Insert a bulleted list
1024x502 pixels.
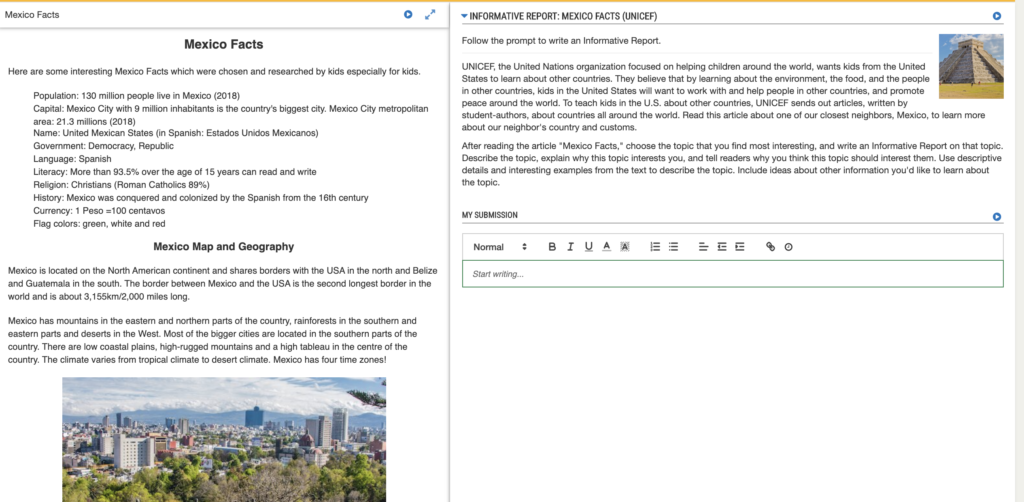click(673, 247)
